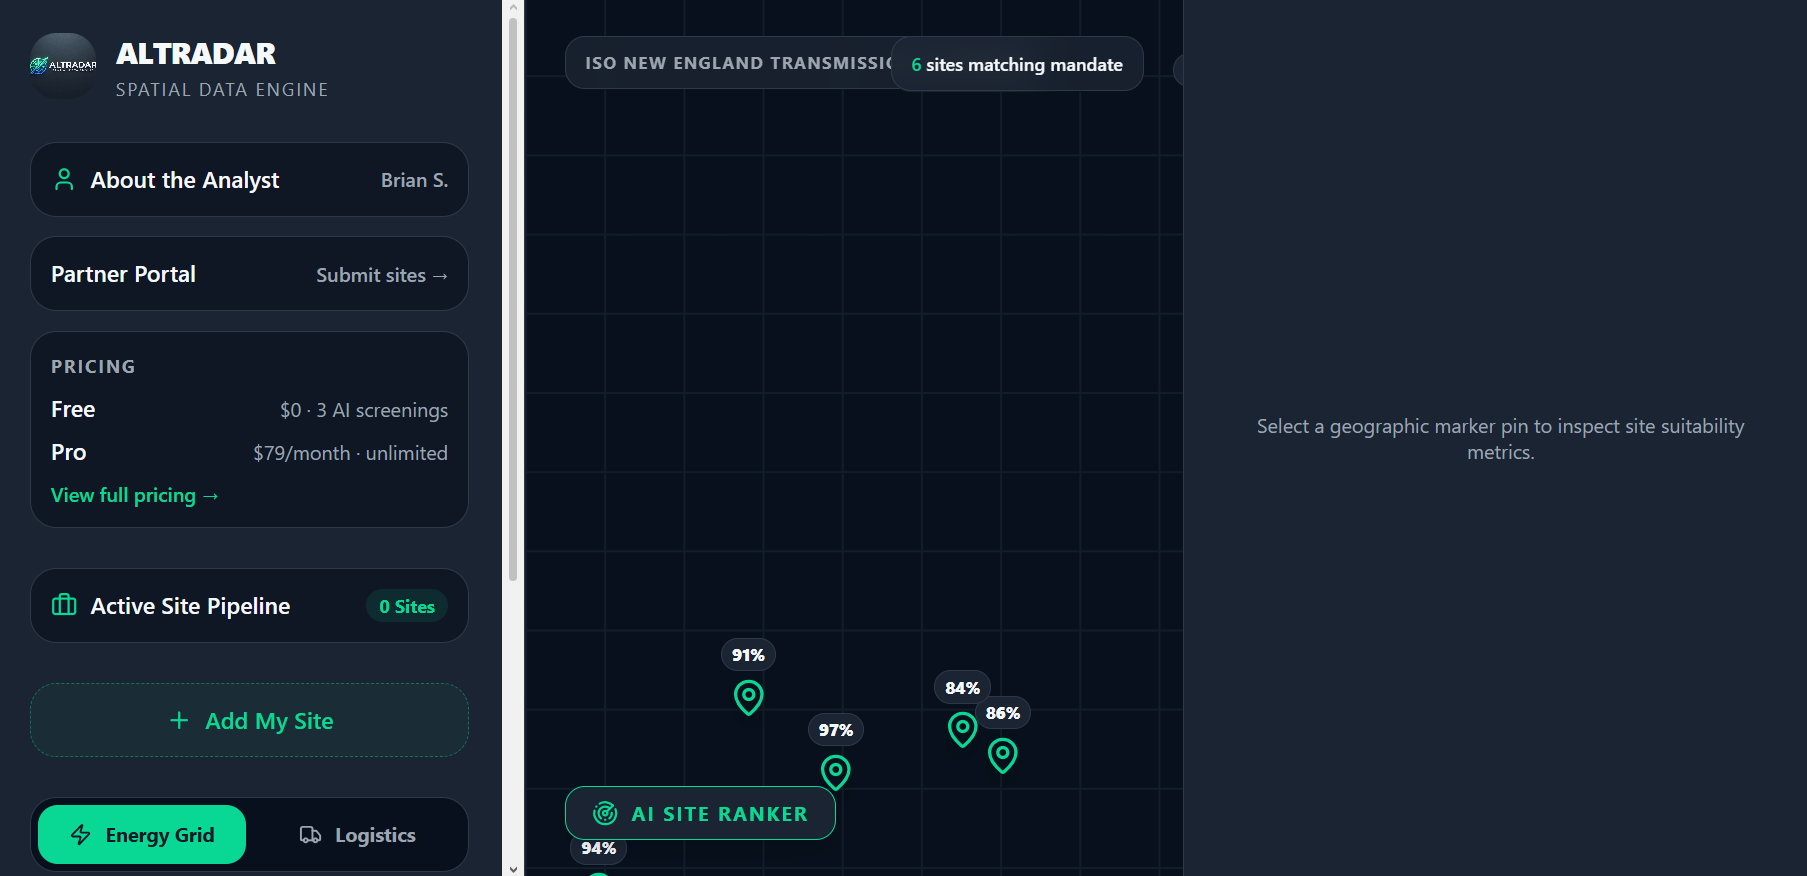
Task: Switch to the Energy Grid tab
Action: 142,834
